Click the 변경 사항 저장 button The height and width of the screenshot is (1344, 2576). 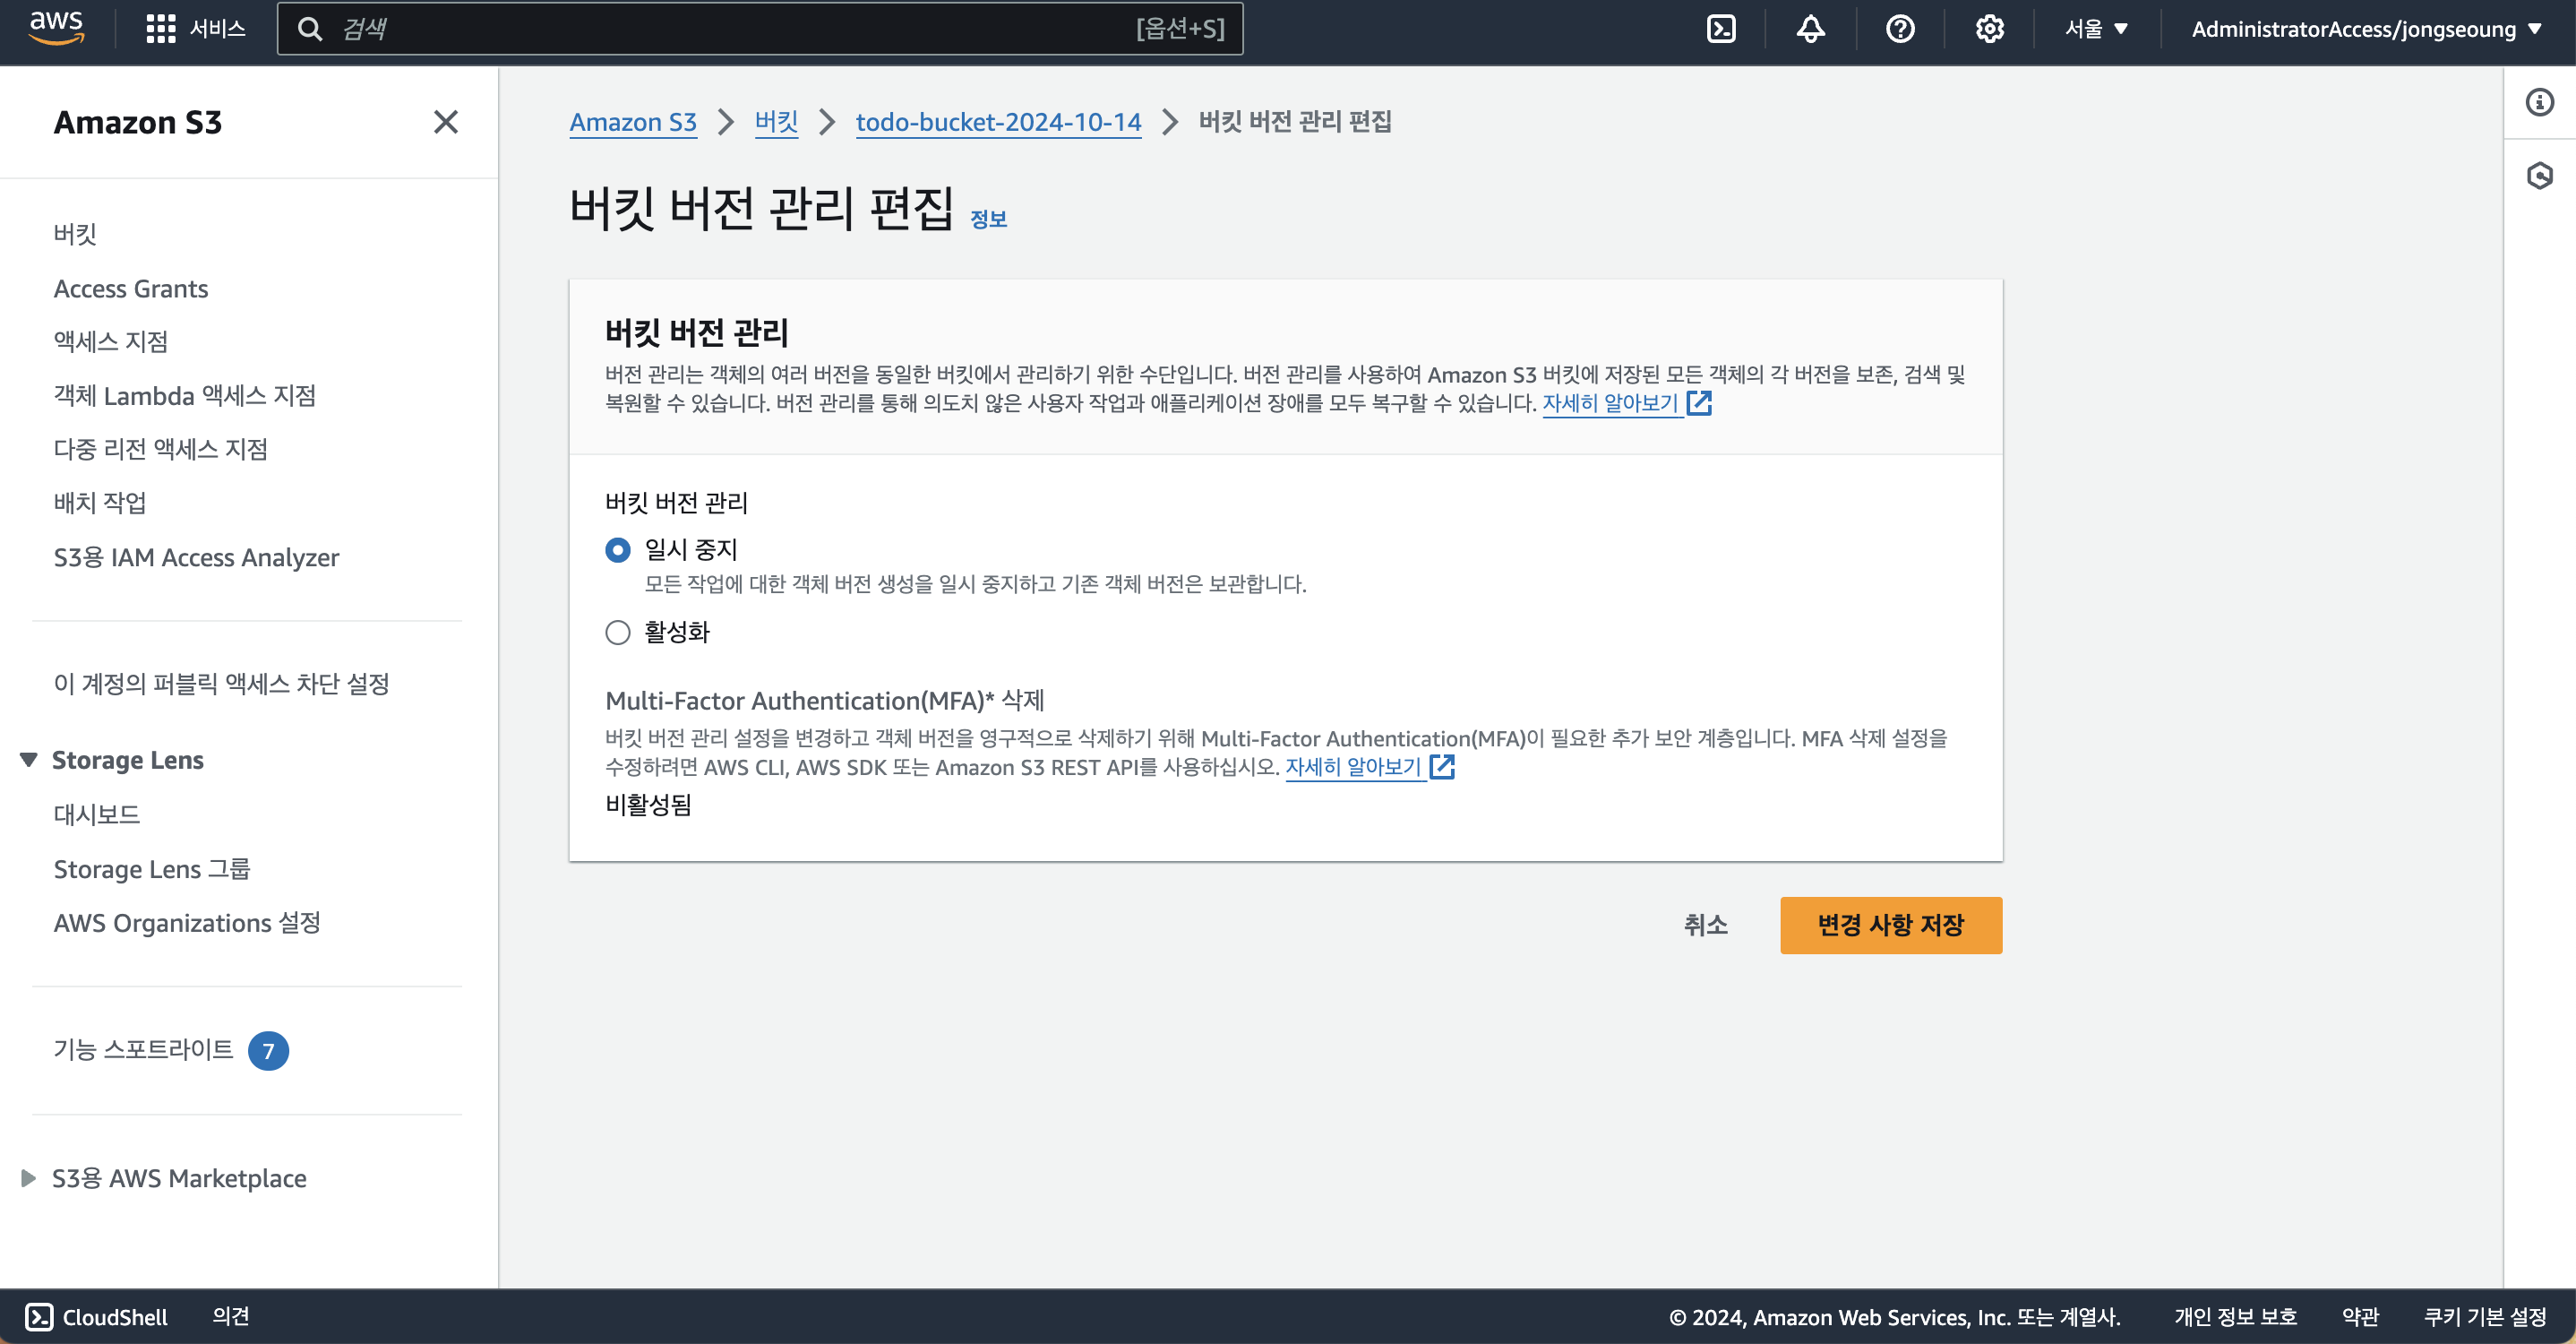coord(1890,925)
